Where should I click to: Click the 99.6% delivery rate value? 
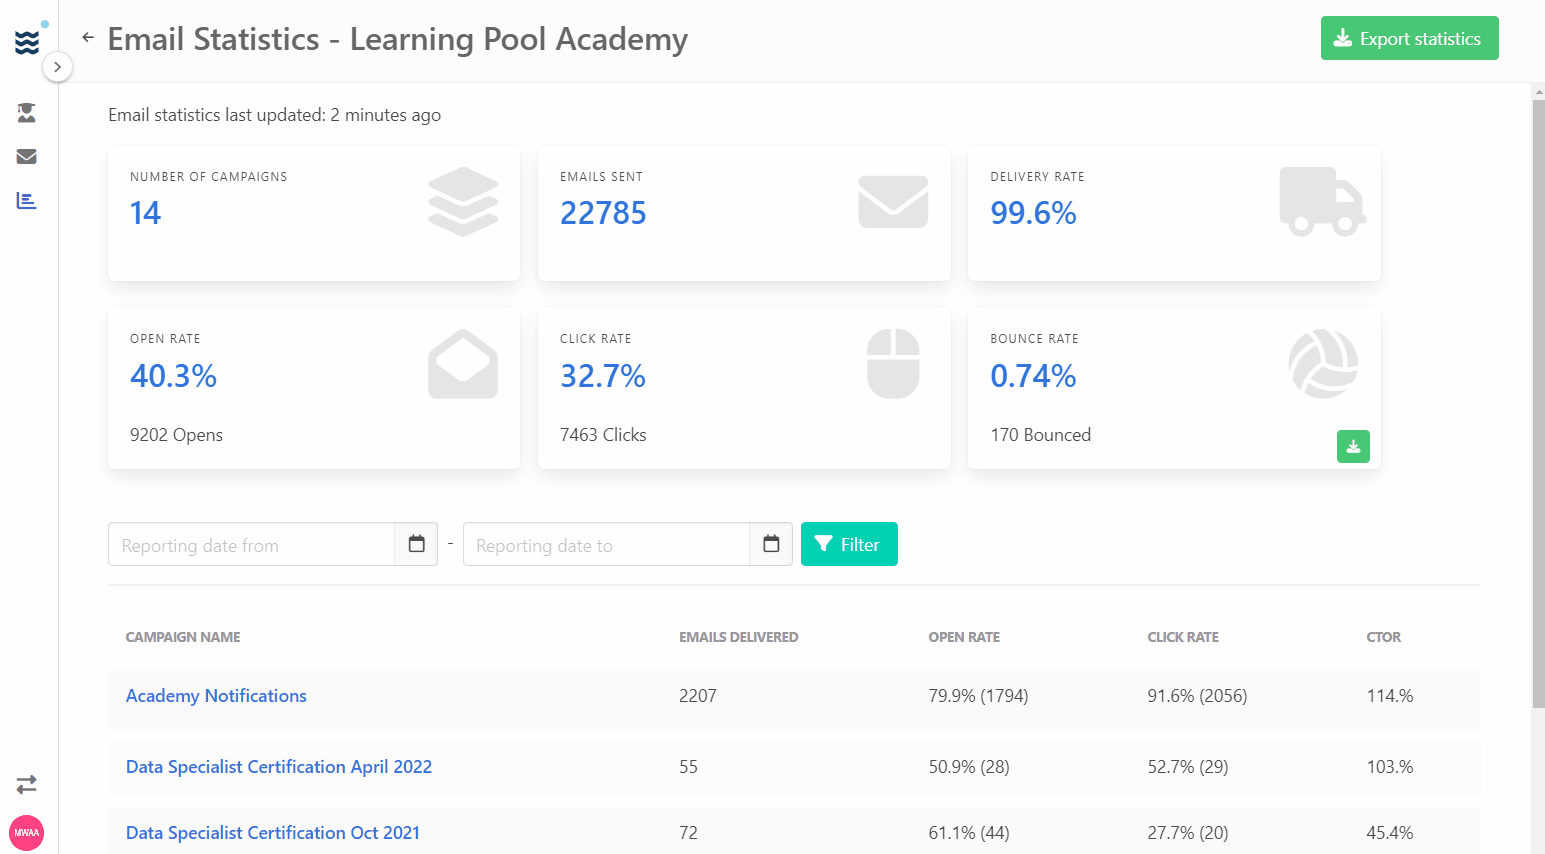(x=1033, y=213)
